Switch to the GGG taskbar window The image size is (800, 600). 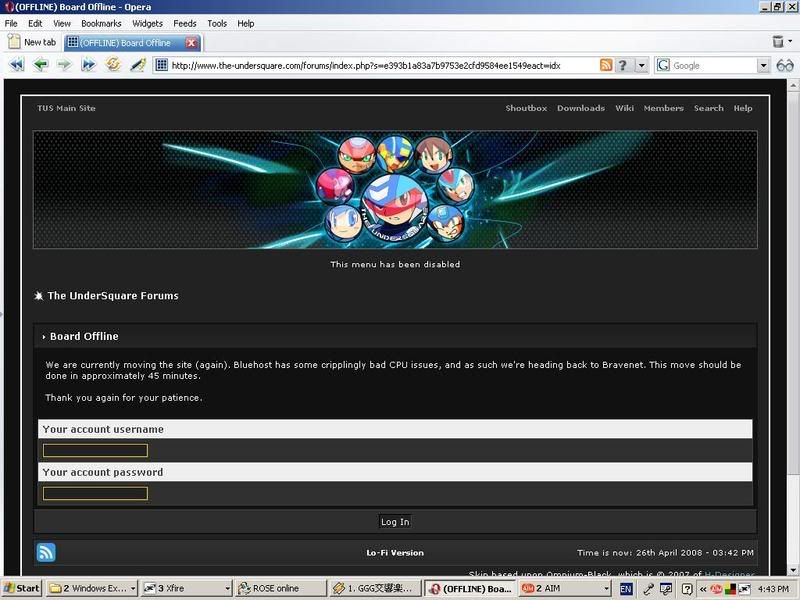pyautogui.click(x=376, y=588)
